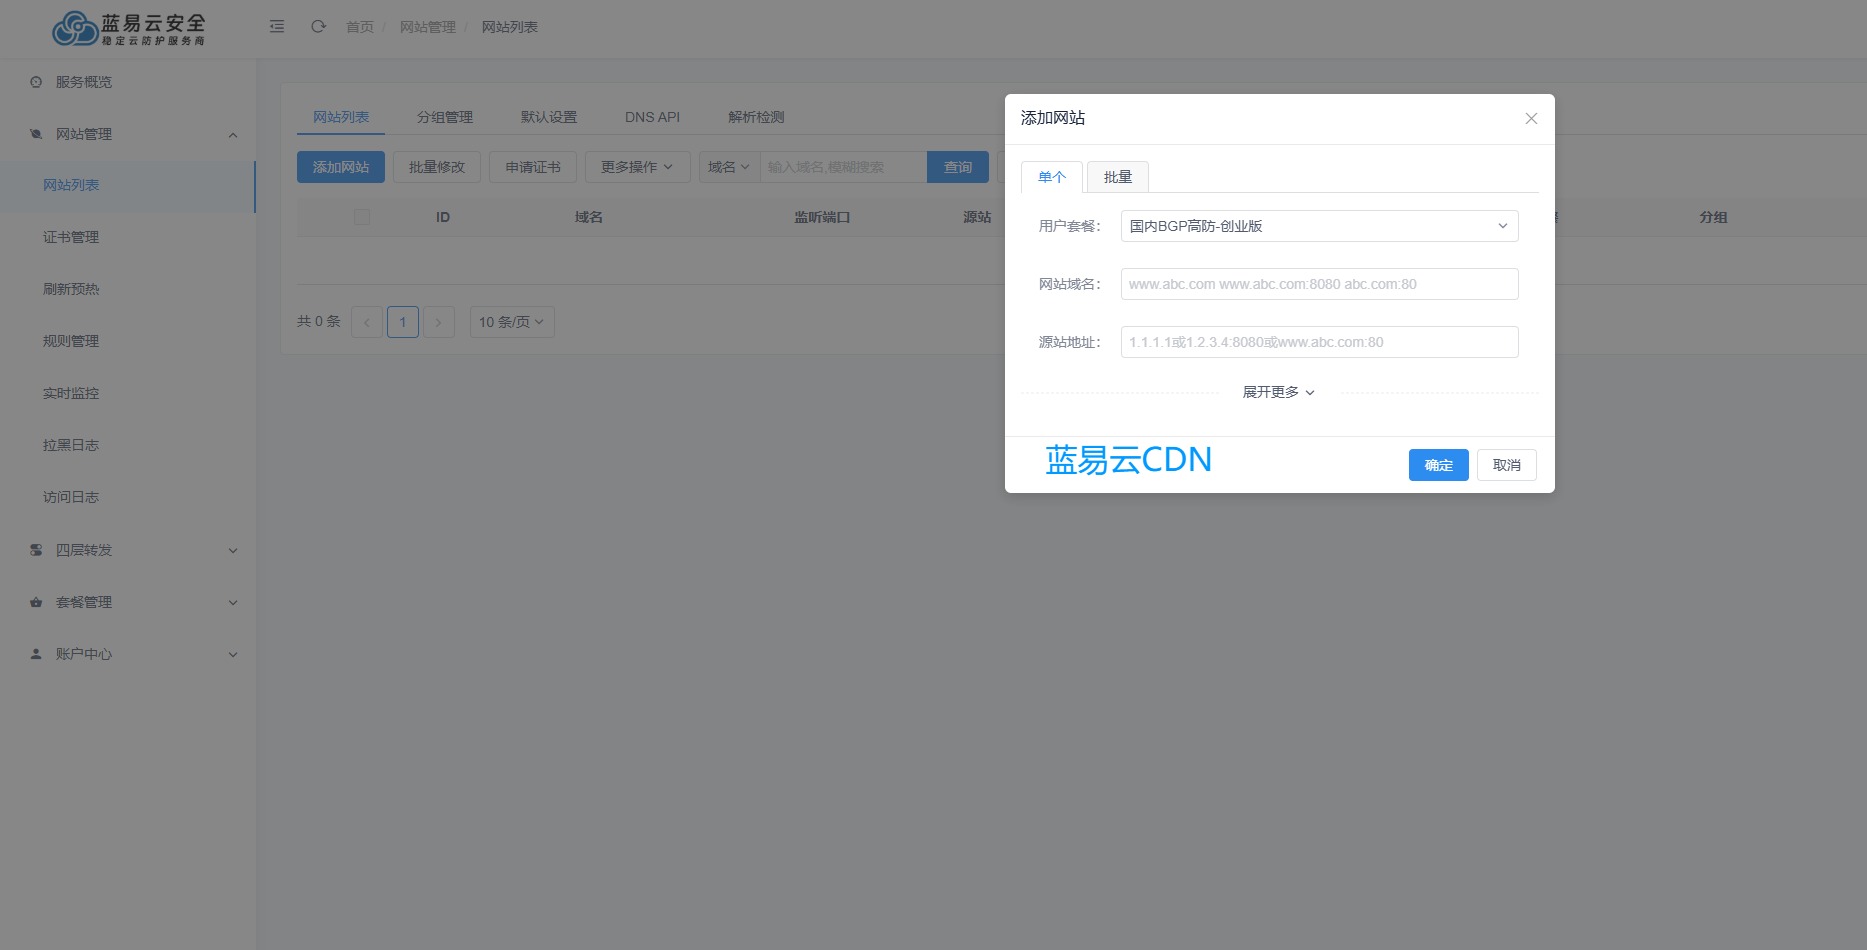Switch to the DNS API tab
The height and width of the screenshot is (950, 1867).
pos(651,116)
